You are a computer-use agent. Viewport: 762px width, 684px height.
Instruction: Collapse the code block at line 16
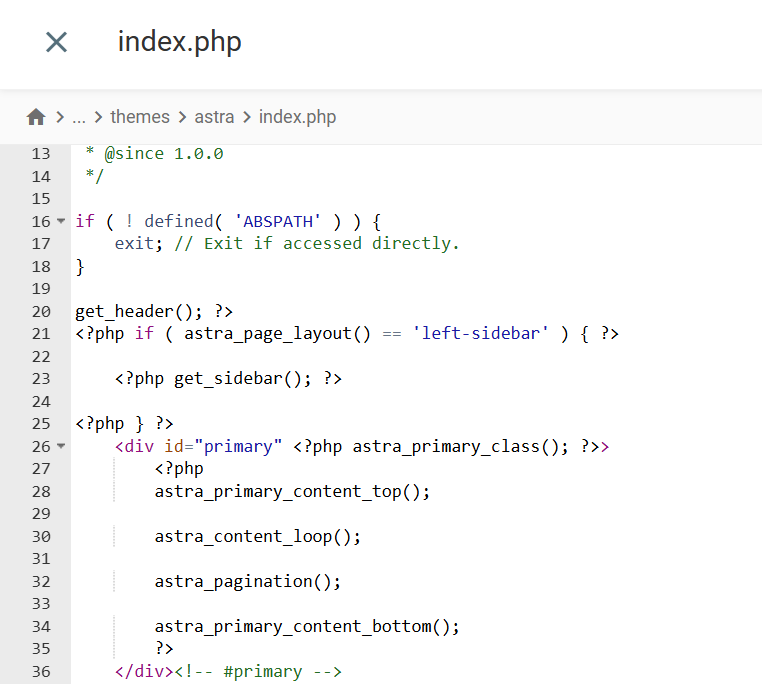pos(62,221)
